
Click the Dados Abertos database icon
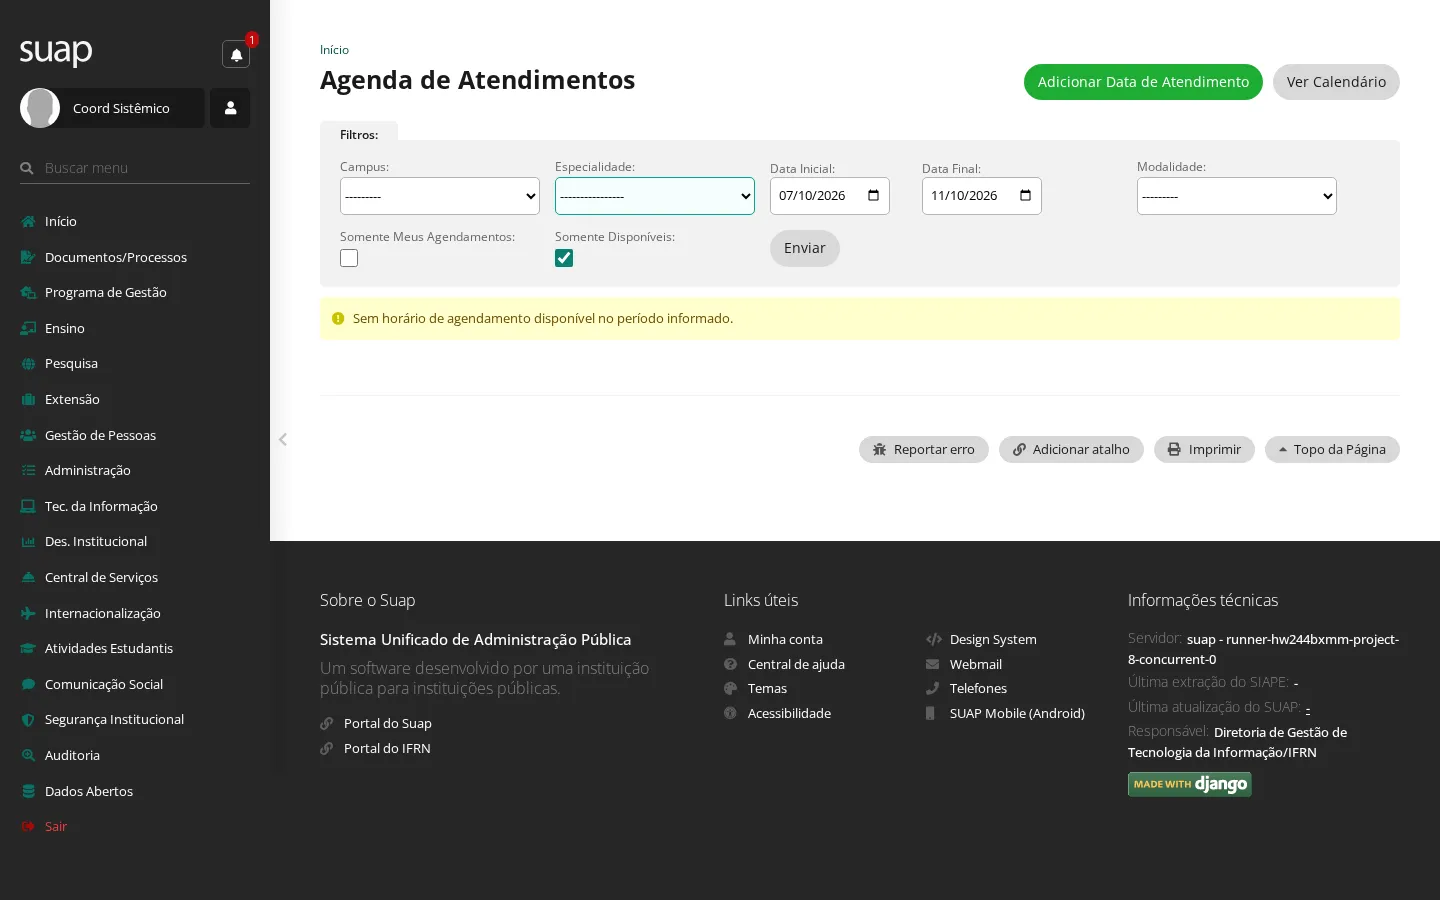tap(28, 791)
